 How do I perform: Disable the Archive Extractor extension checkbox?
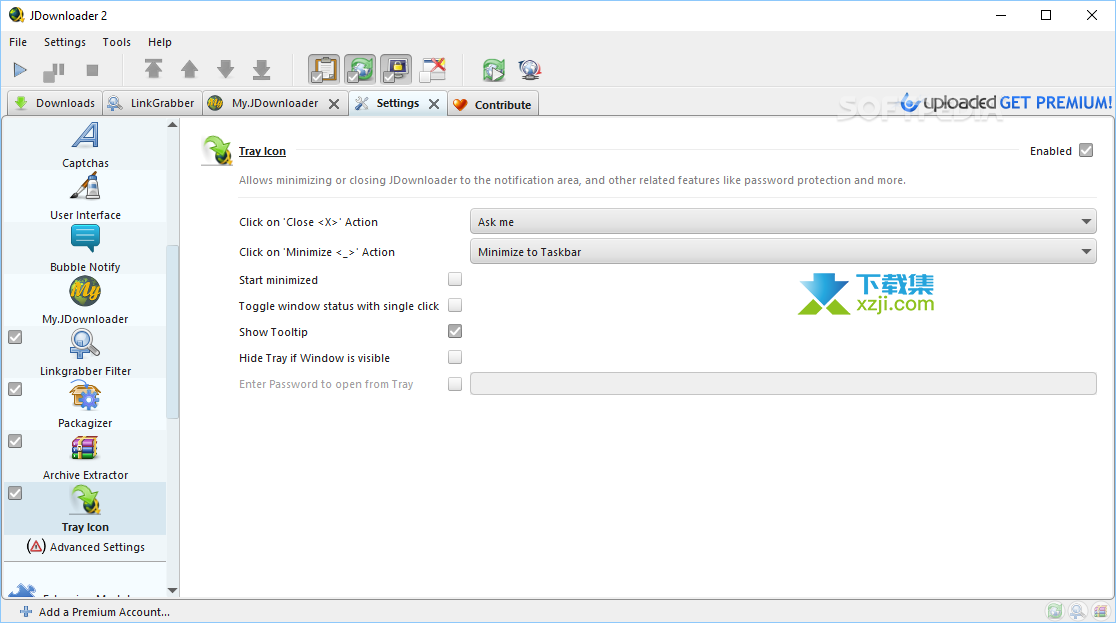[x=15, y=441]
